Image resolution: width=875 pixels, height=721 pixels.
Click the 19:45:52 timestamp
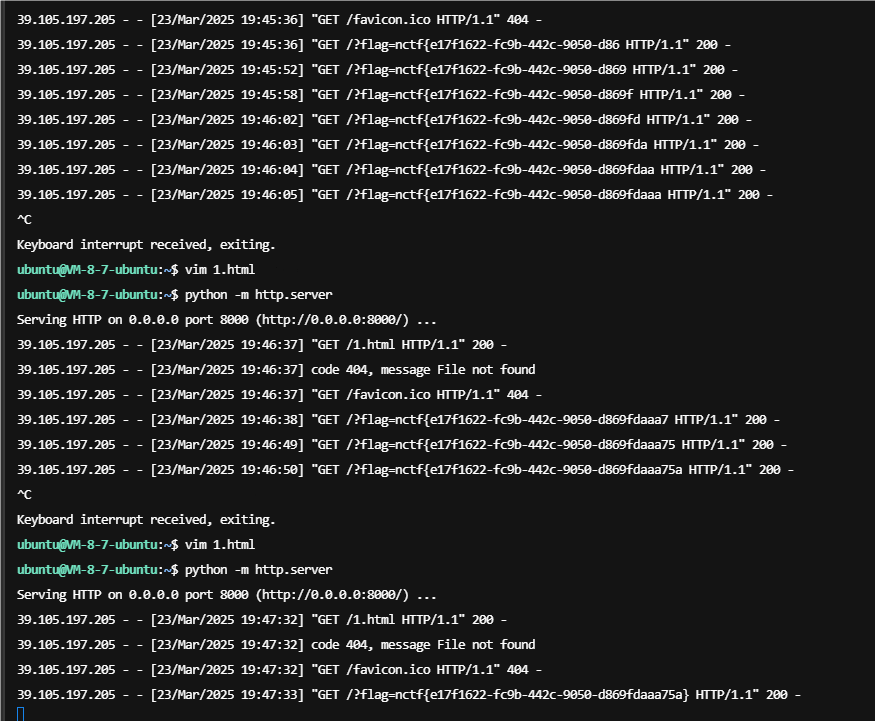(x=227, y=70)
